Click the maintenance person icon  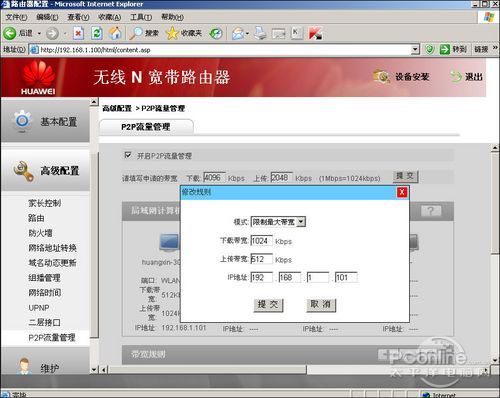coord(23,367)
